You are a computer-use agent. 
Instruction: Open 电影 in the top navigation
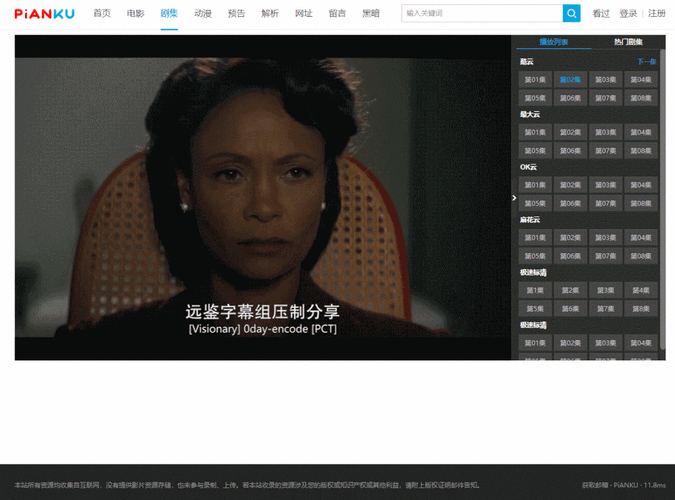136,13
